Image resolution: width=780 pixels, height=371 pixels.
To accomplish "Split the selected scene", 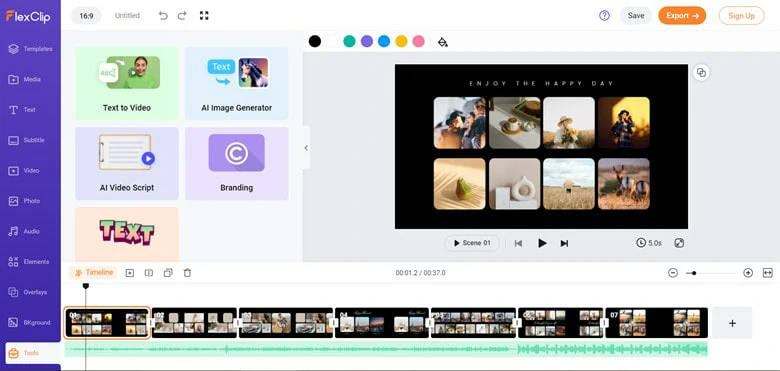I will [x=149, y=273].
